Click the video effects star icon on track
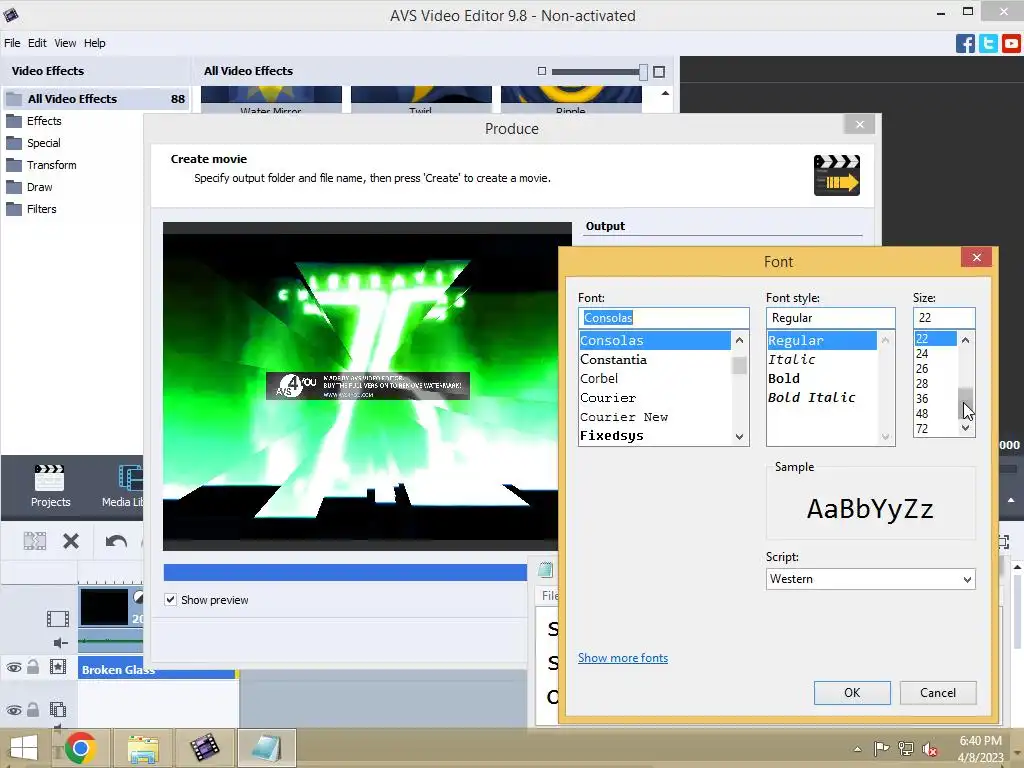The width and height of the screenshot is (1024, 768). 58,667
